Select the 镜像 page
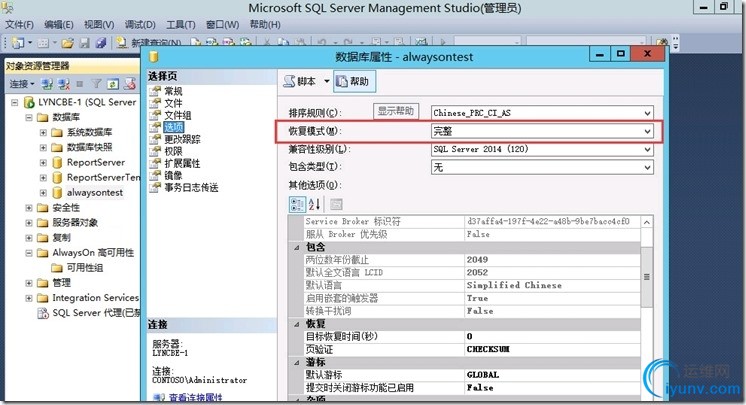 click(173, 175)
